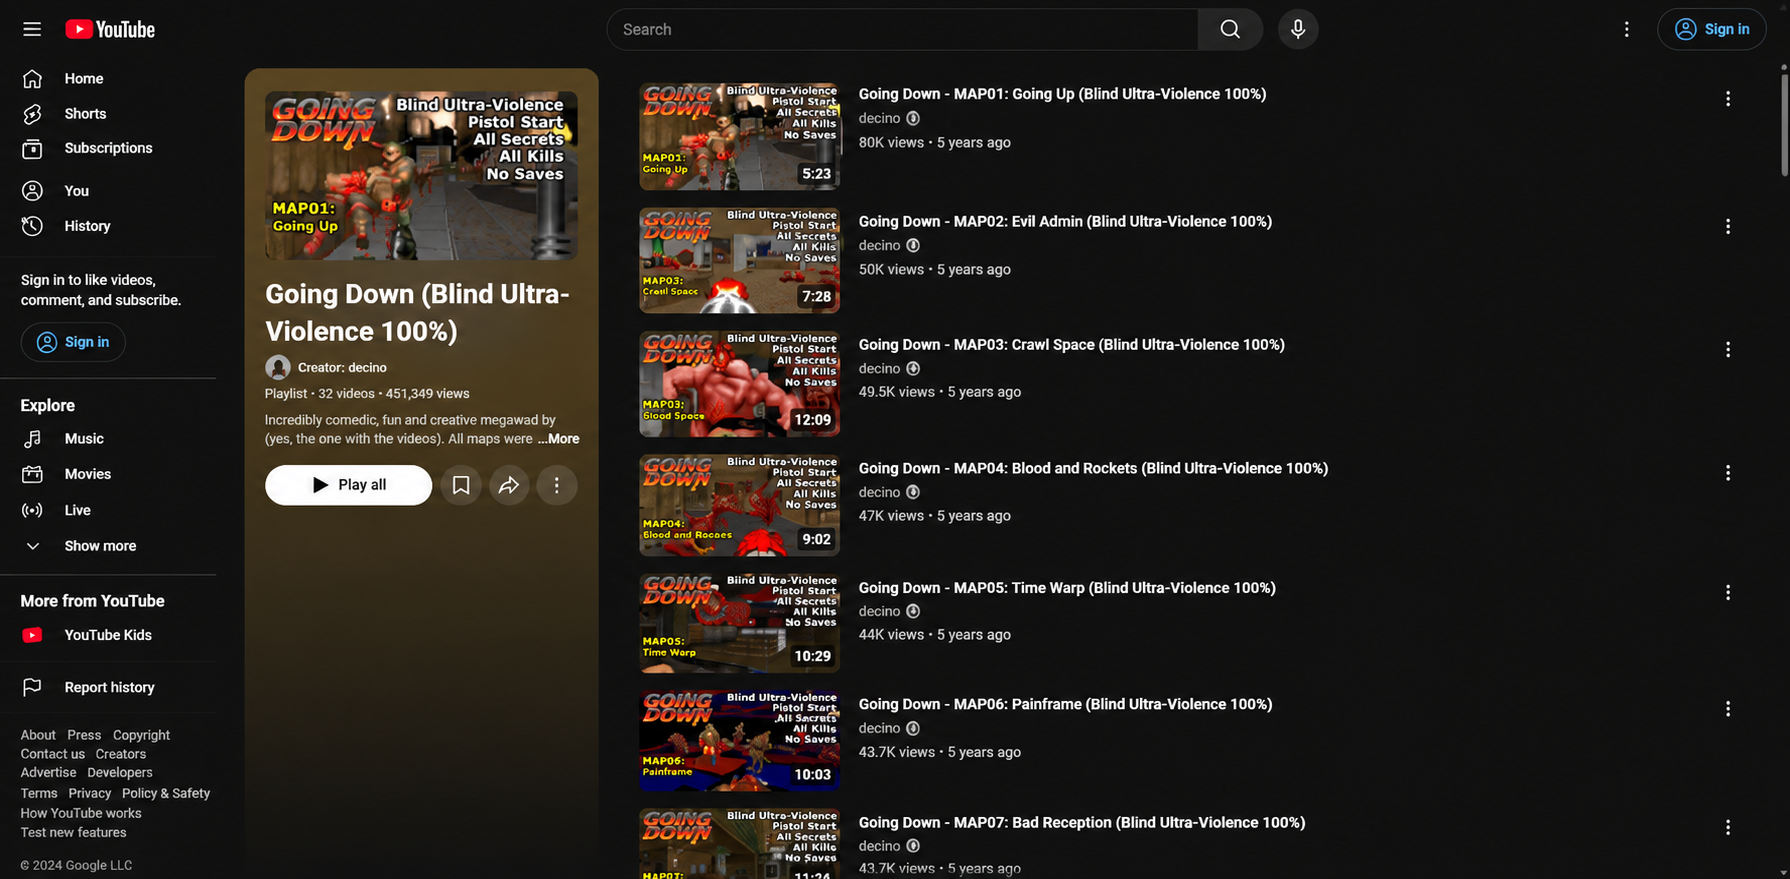Screen dimensions: 1790x879
Task: Open Creators footer link
Action: tap(121, 754)
